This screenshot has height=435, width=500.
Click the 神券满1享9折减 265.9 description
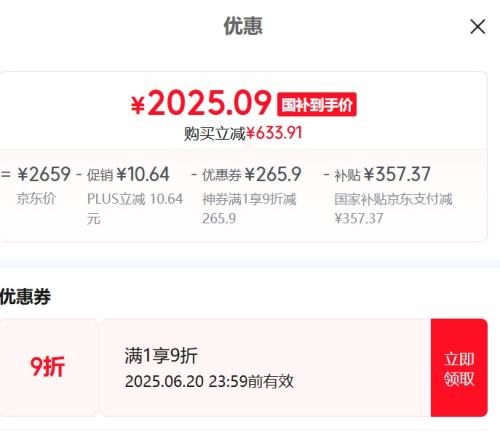249,209
